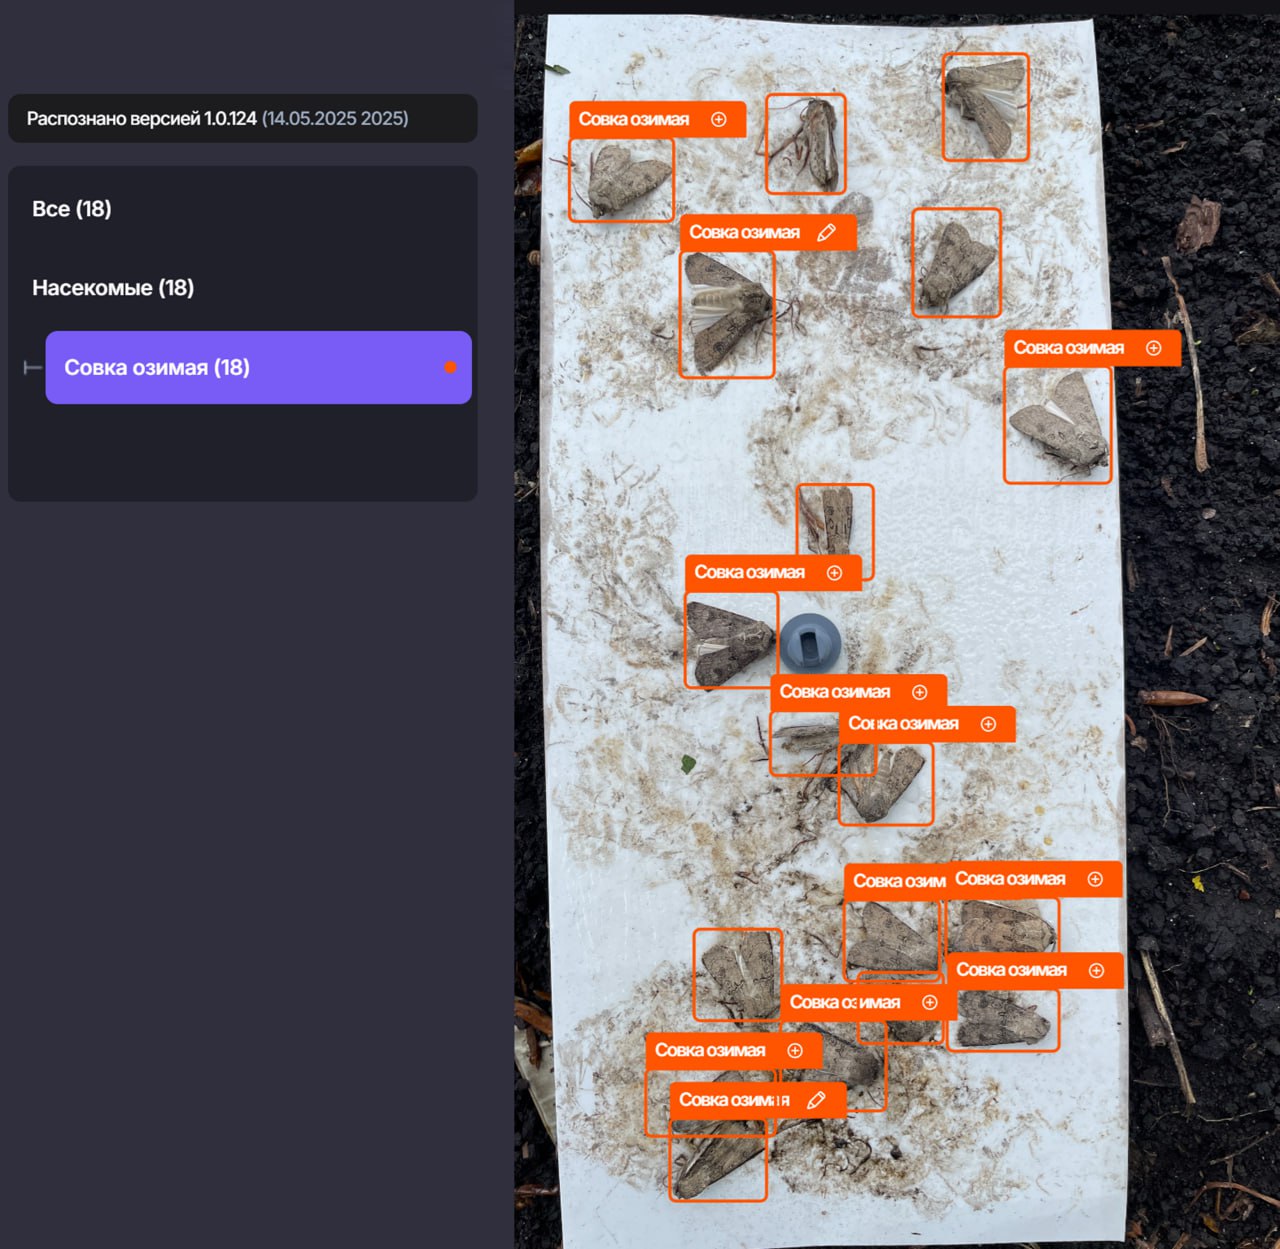
Task: Click tree branch connector left of Совка озимая
Action: coord(32,368)
